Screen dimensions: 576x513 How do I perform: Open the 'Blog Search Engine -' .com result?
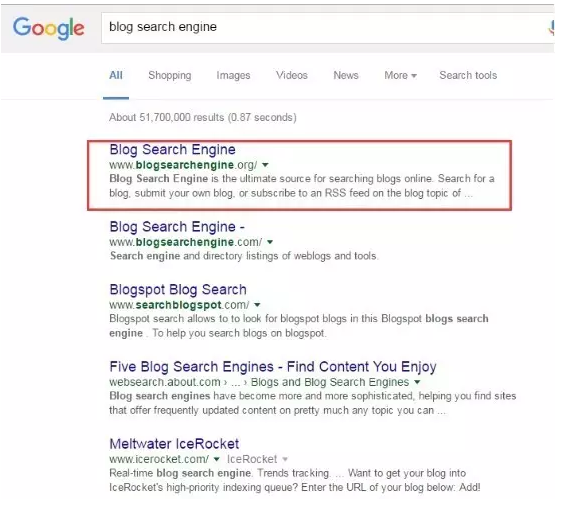(x=177, y=227)
